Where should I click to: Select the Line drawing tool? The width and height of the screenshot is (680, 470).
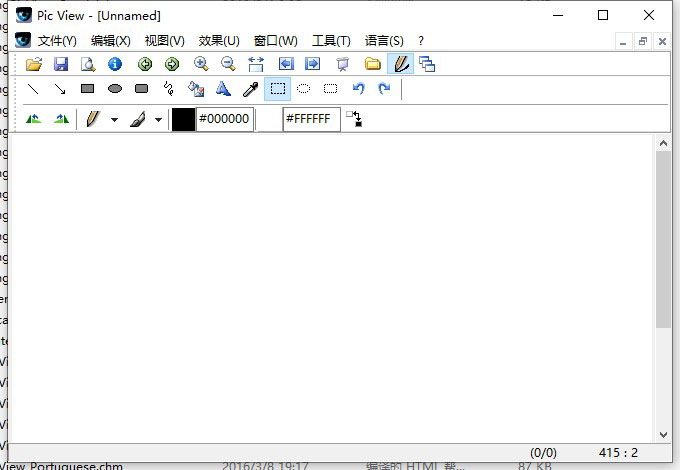33,89
